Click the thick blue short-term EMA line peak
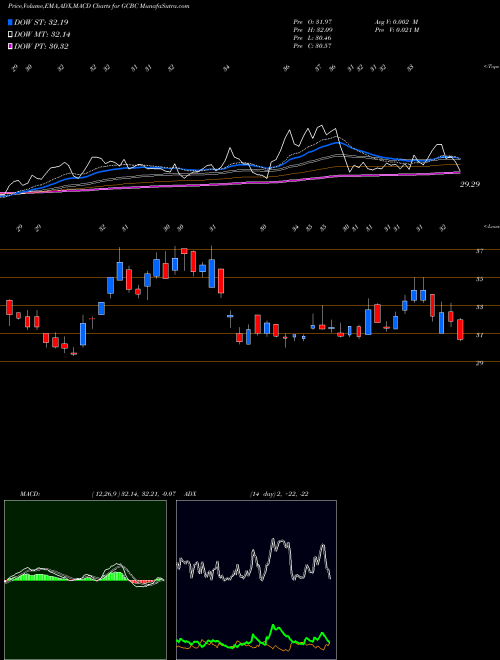The image size is (500, 660). tap(338, 143)
